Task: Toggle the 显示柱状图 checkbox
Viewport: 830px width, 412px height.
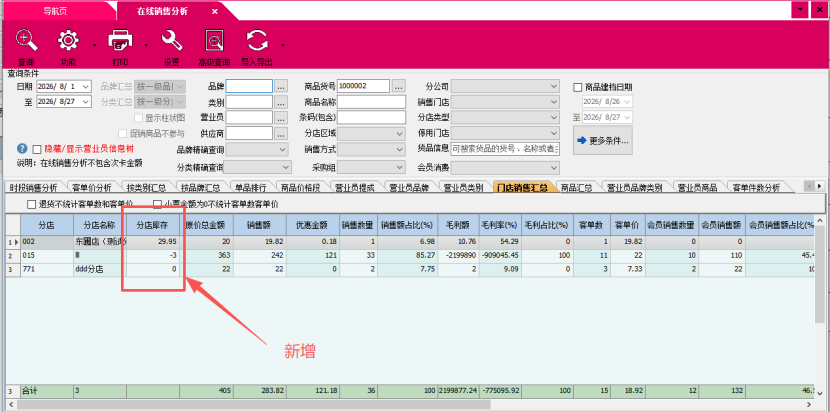Action: pyautogui.click(x=139, y=118)
